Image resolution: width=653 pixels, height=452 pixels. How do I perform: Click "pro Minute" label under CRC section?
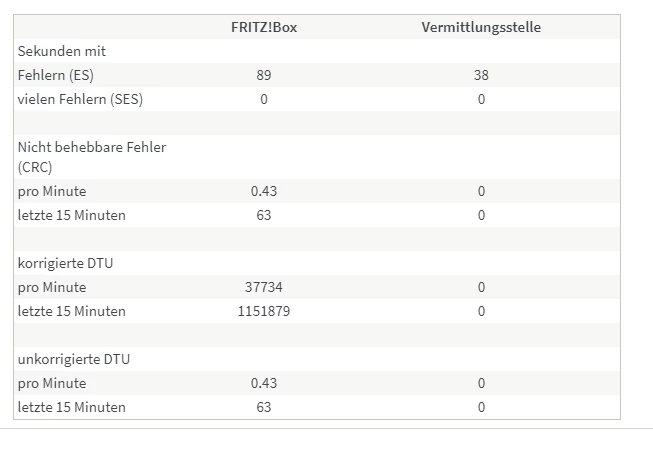point(52,191)
